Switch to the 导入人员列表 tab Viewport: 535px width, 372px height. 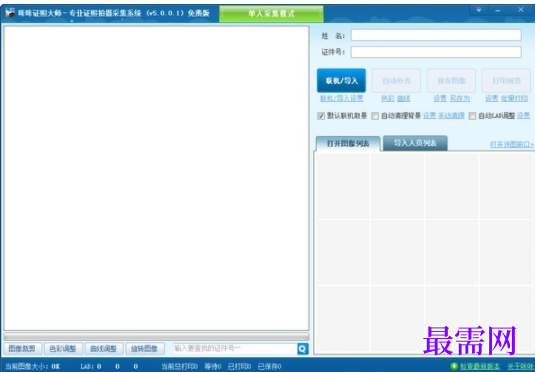tap(415, 143)
